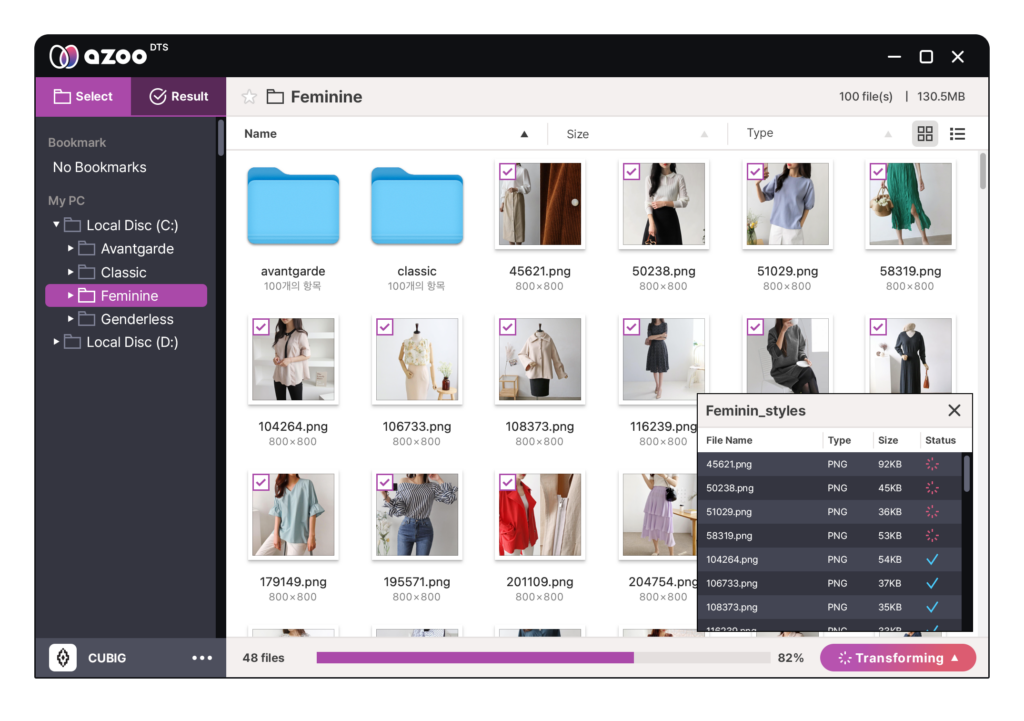Viewport: 1024px width, 721px height.
Task: Bookmark the Feminine folder with star
Action: (x=249, y=97)
